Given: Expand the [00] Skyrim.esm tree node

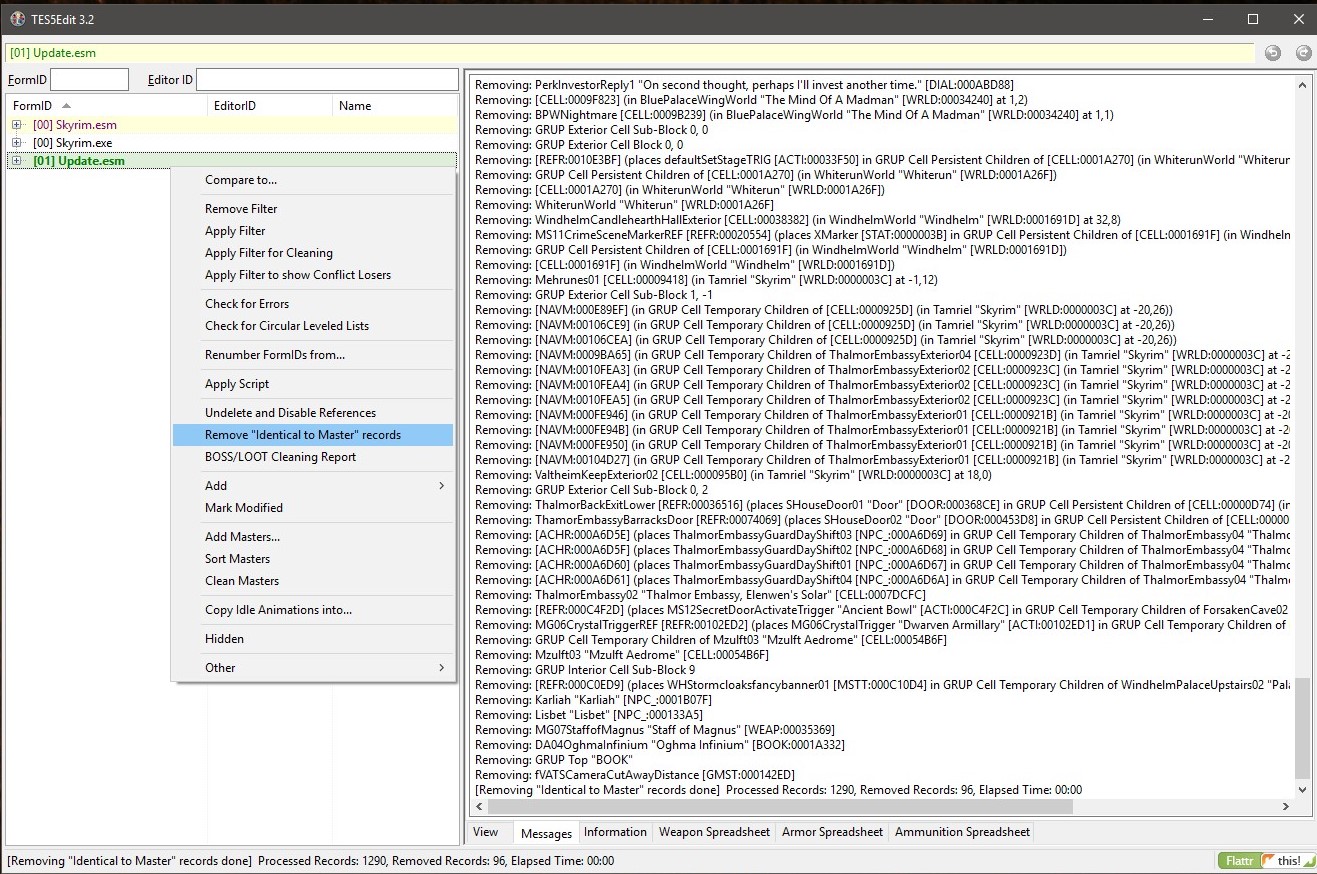Looking at the screenshot, I should pyautogui.click(x=17, y=125).
